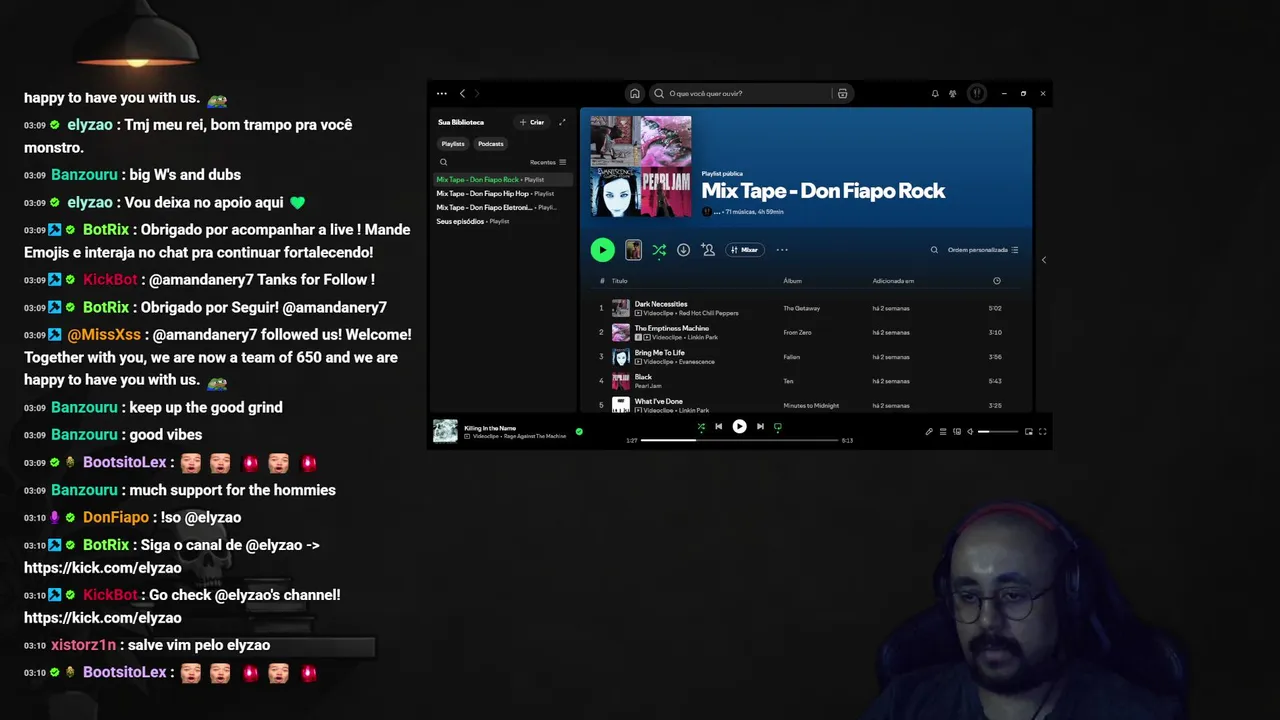
Task: Open the play queue icon
Action: 943,432
